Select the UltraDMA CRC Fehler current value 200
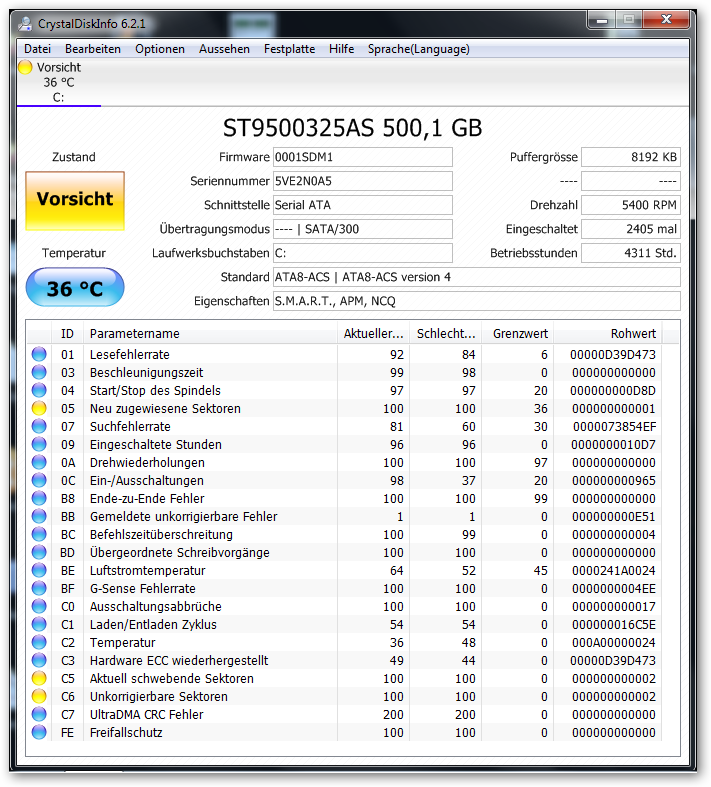Viewport: 711px width, 787px height. click(393, 715)
